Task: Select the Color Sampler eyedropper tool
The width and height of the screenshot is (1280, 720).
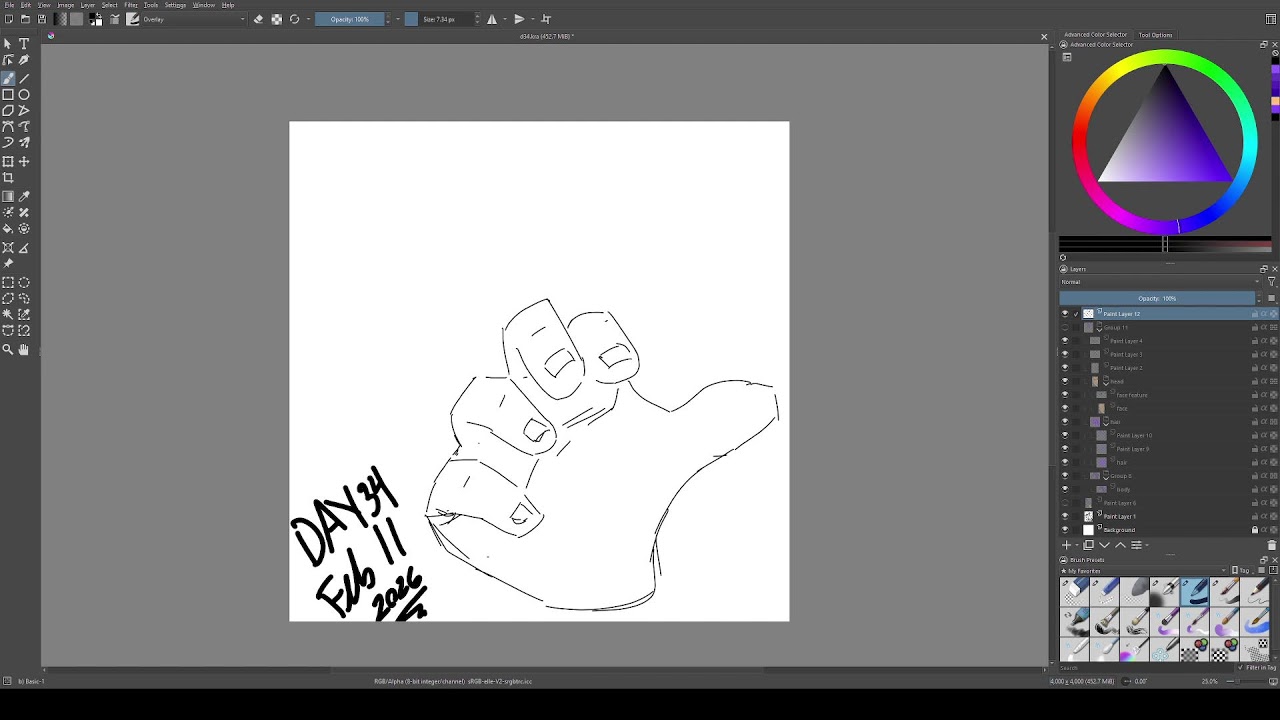Action: (x=24, y=196)
